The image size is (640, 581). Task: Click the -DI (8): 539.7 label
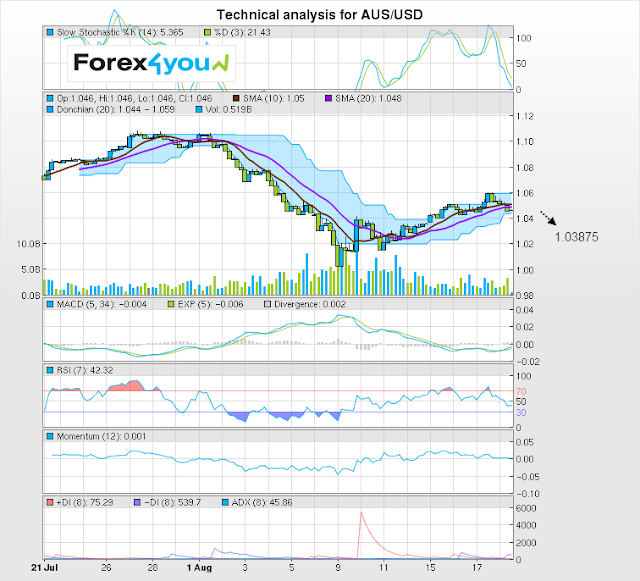(x=173, y=503)
